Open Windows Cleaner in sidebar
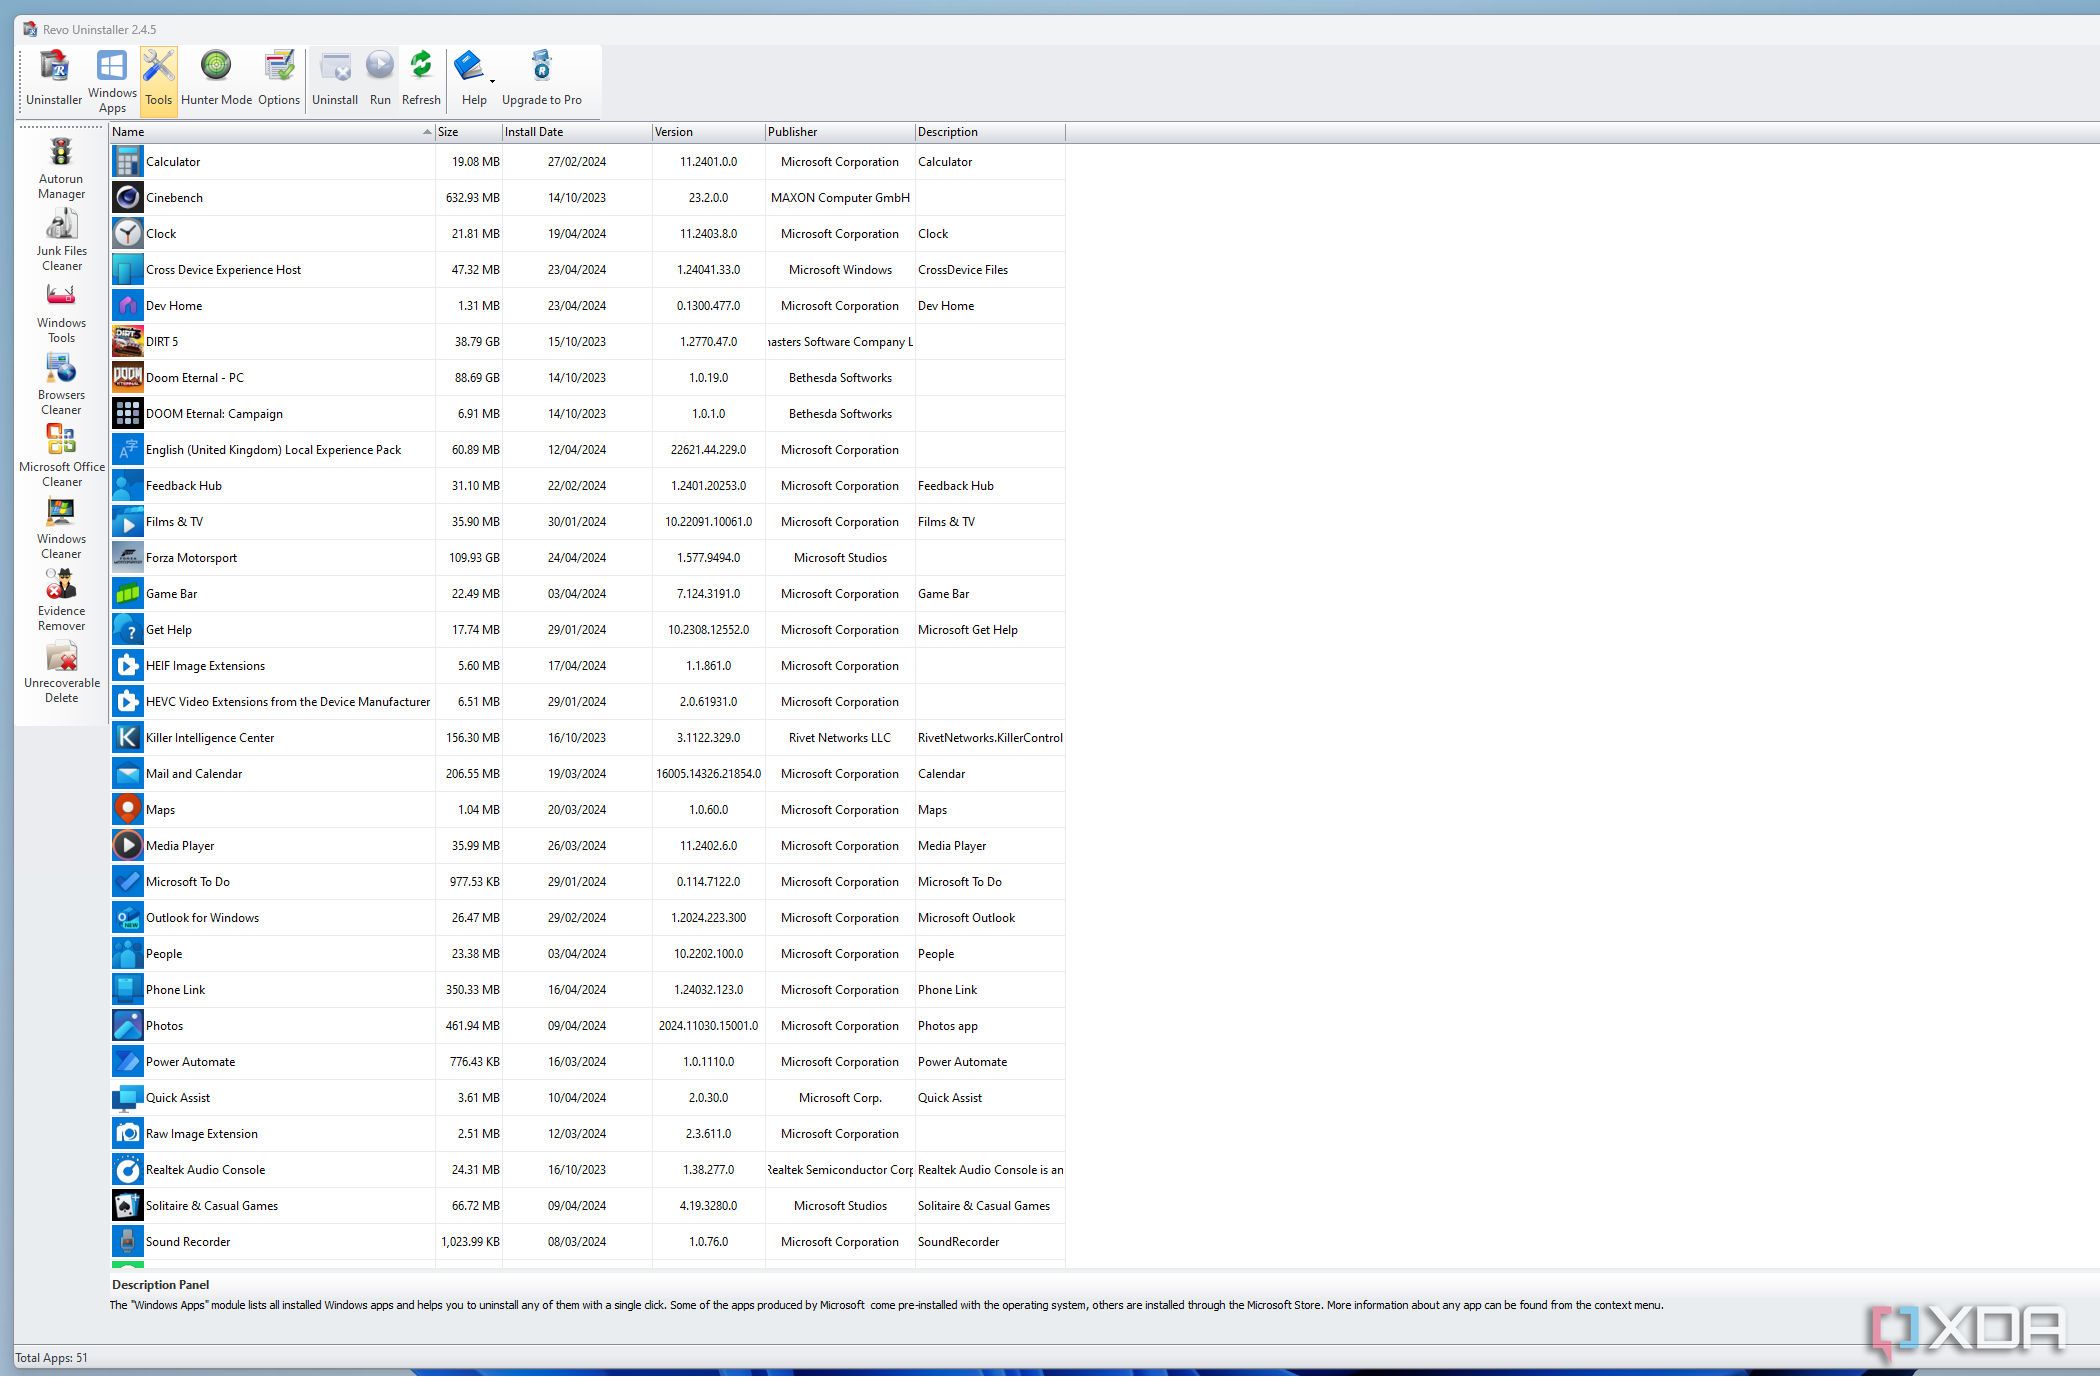Screen dimensions: 2100x1400 [x=61, y=529]
